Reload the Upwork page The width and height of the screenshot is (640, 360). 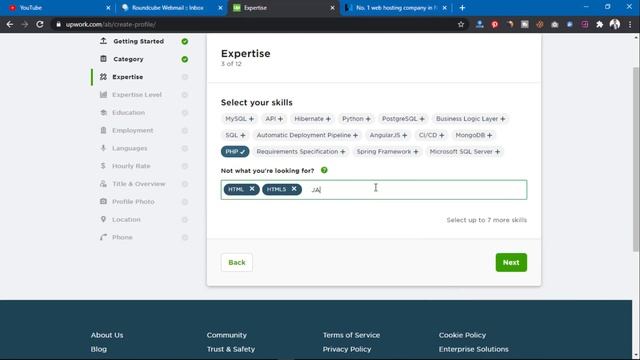[40, 24]
